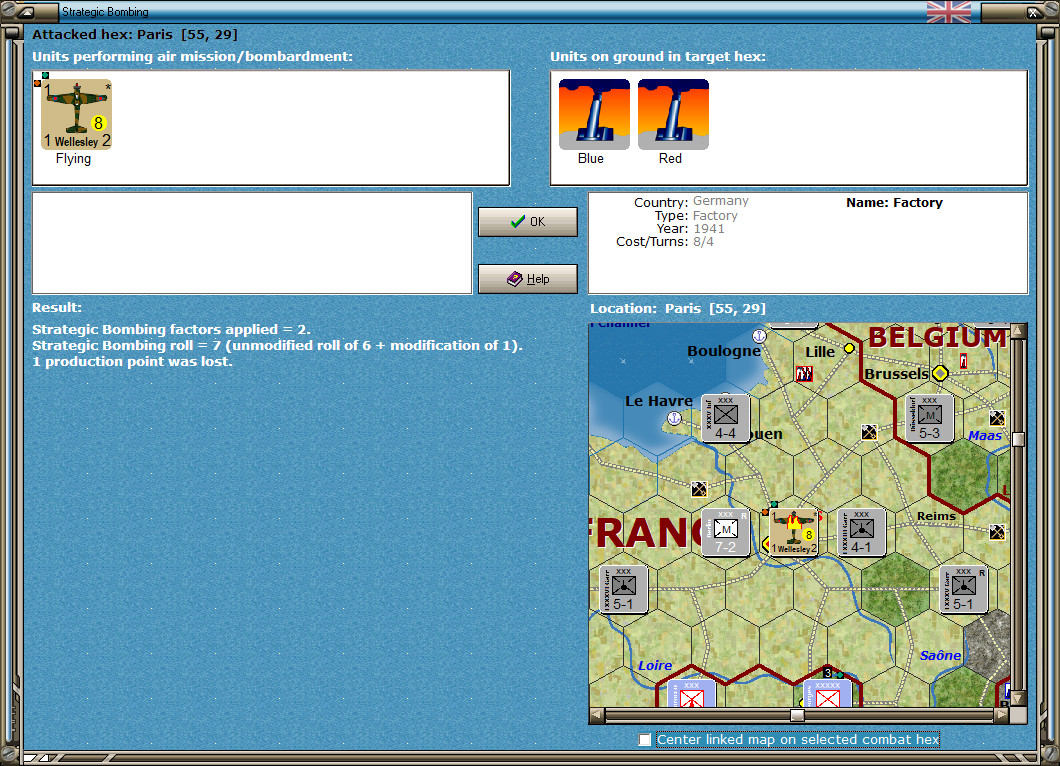Click the 'Year: 1941' field
Screen dimensions: 1060x766
690,229
